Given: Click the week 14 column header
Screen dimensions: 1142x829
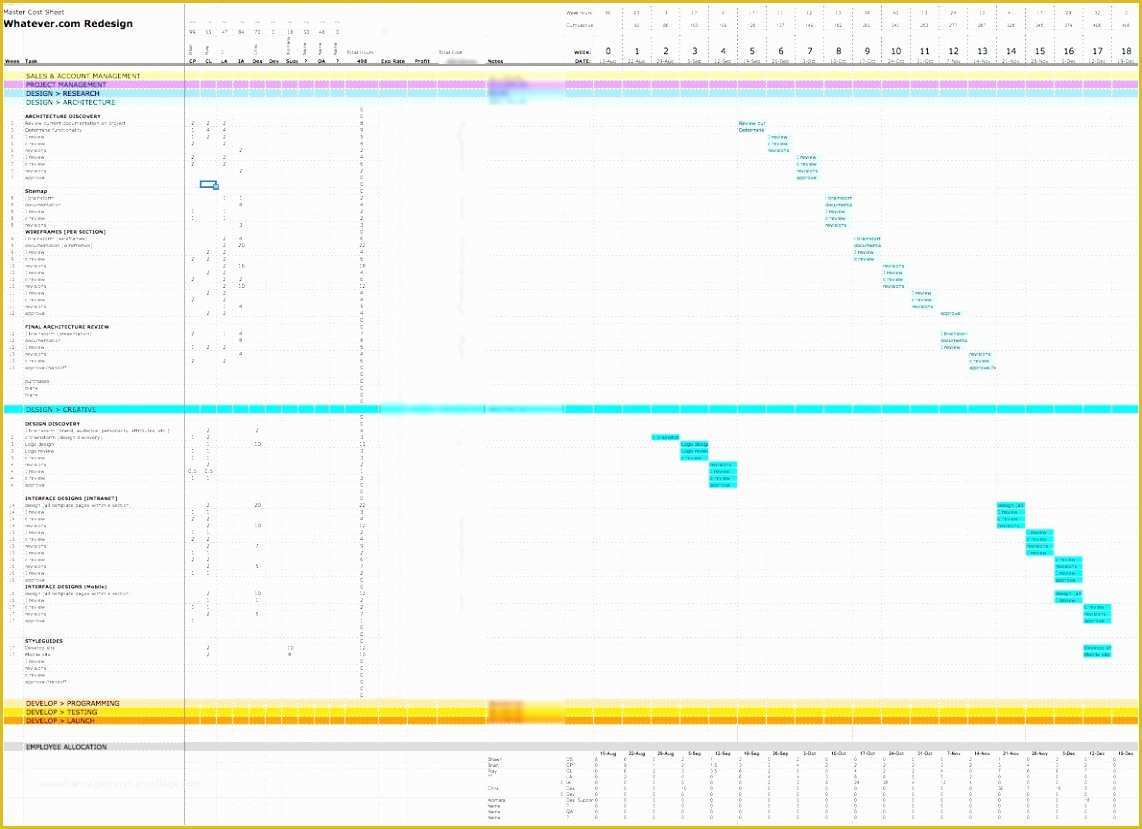Looking at the screenshot, I should pos(1011,51).
